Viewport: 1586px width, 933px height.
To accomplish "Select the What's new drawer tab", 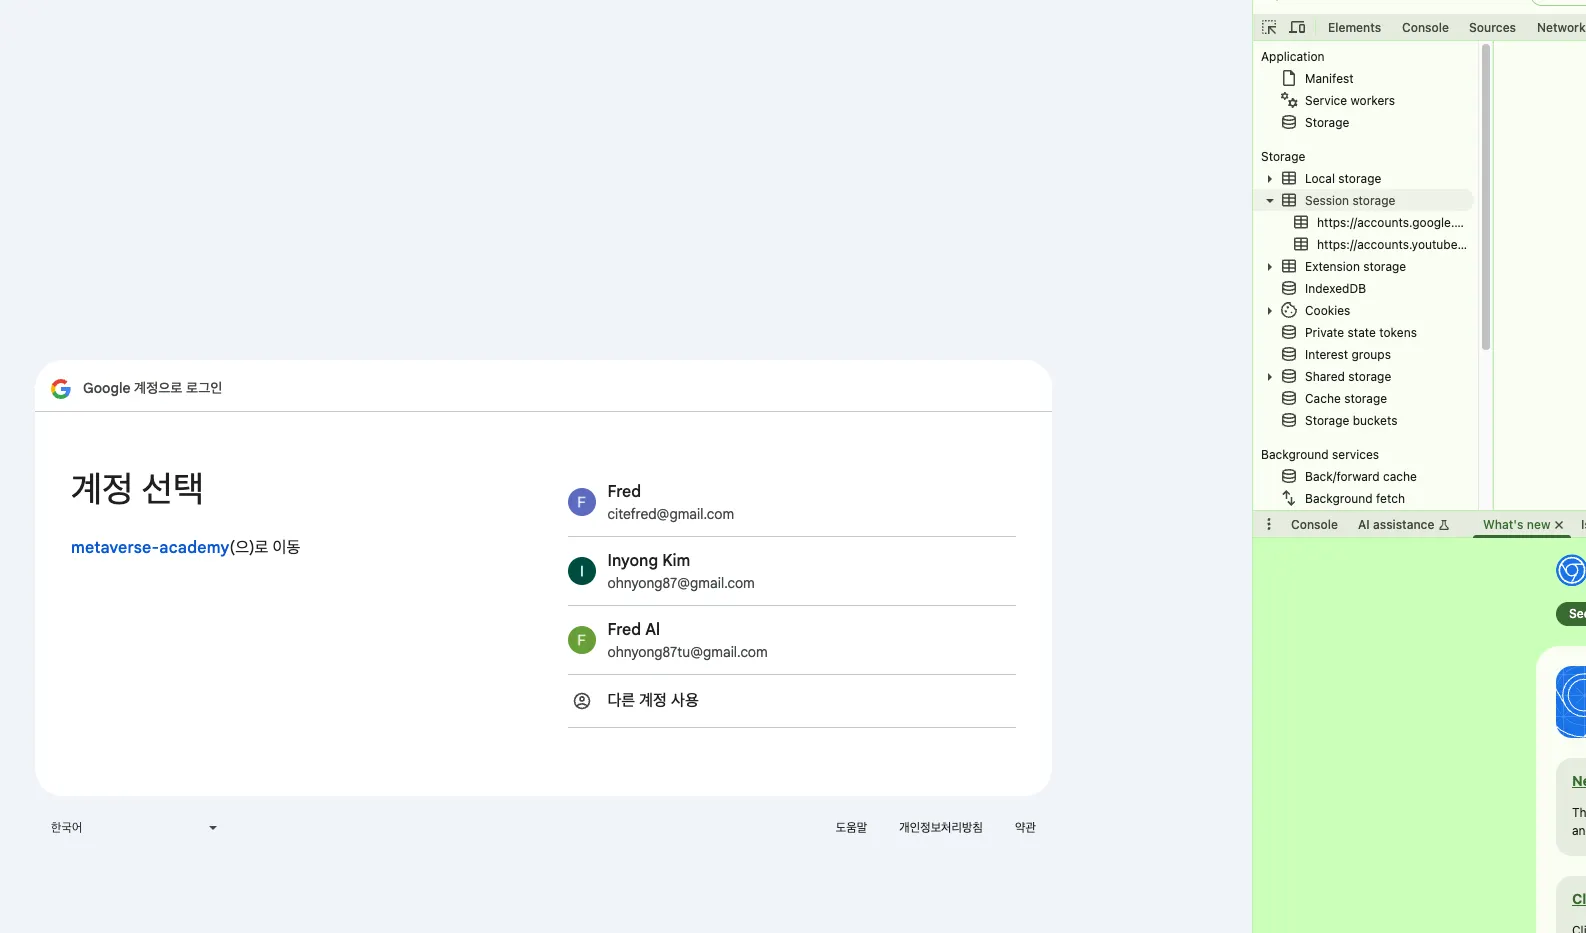I will click(x=1516, y=525).
